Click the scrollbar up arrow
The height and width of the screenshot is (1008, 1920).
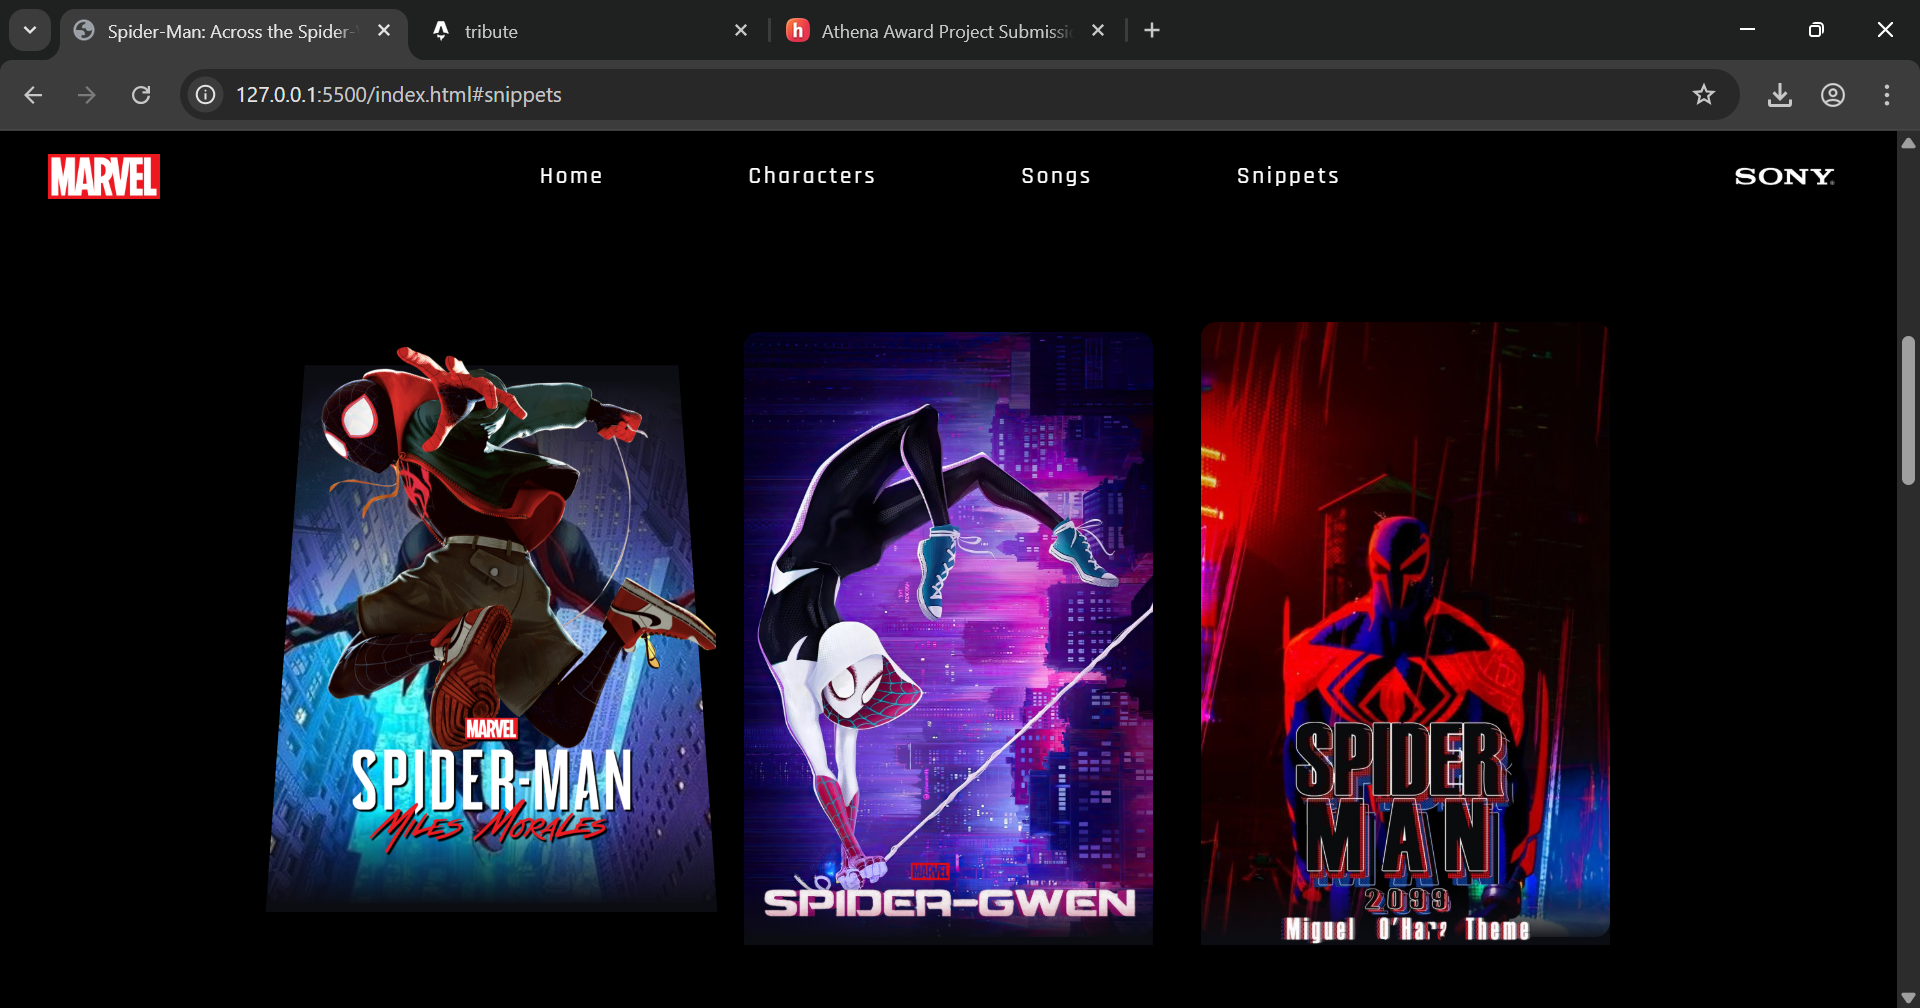1908,143
